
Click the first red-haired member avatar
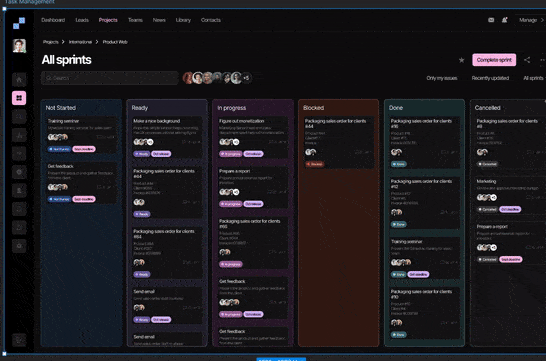pyautogui.click(x=188, y=78)
